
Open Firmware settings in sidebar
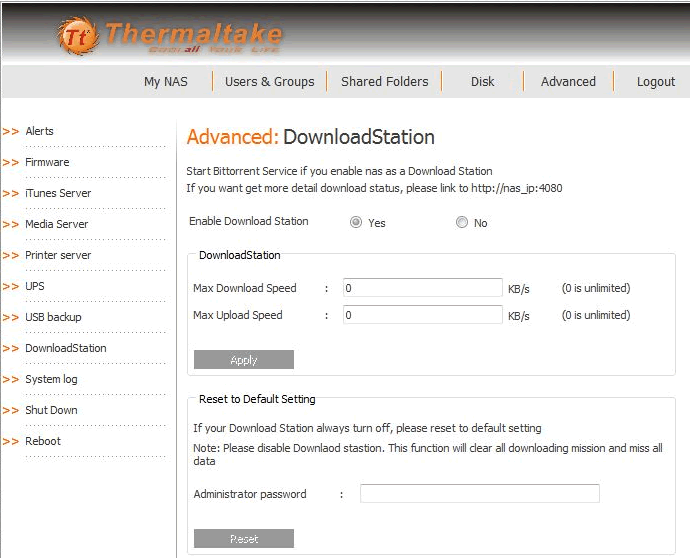(47, 162)
